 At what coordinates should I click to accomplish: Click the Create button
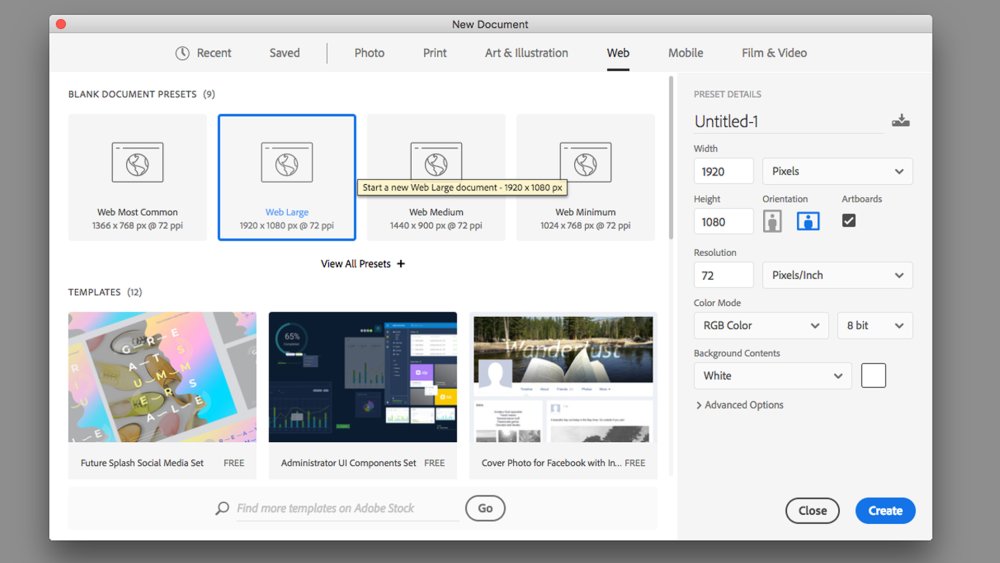[885, 511]
